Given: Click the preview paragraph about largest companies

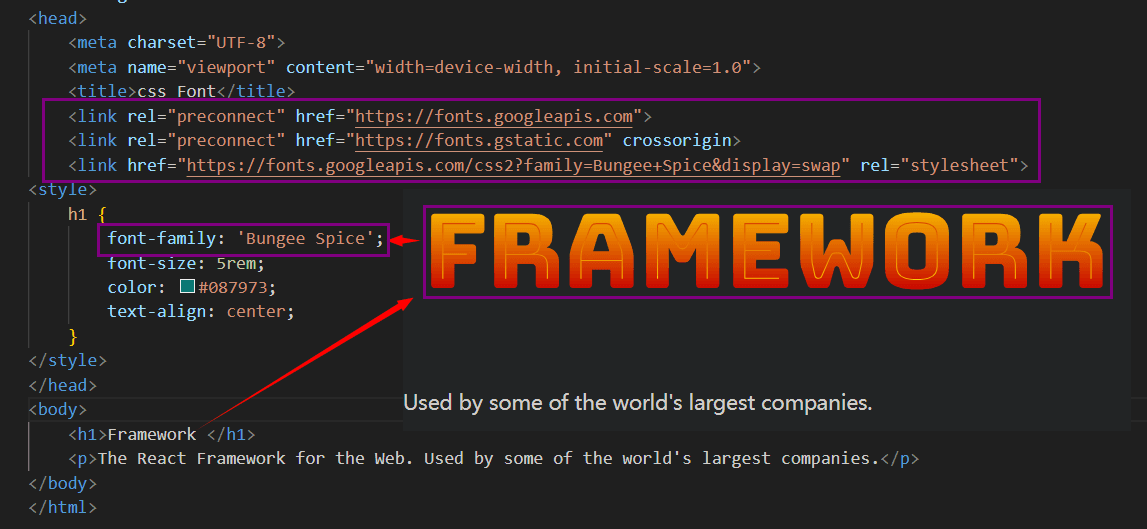Looking at the screenshot, I should [x=637, y=403].
